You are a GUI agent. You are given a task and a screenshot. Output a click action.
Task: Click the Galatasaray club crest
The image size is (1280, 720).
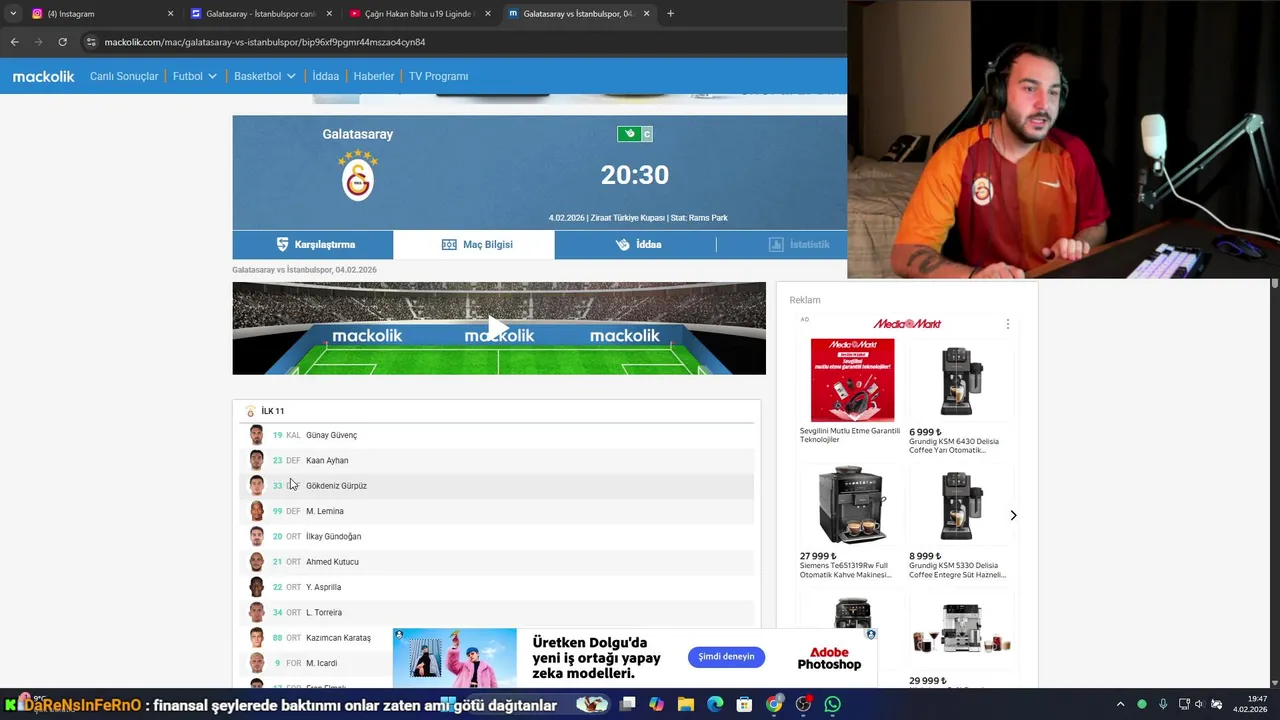357,176
